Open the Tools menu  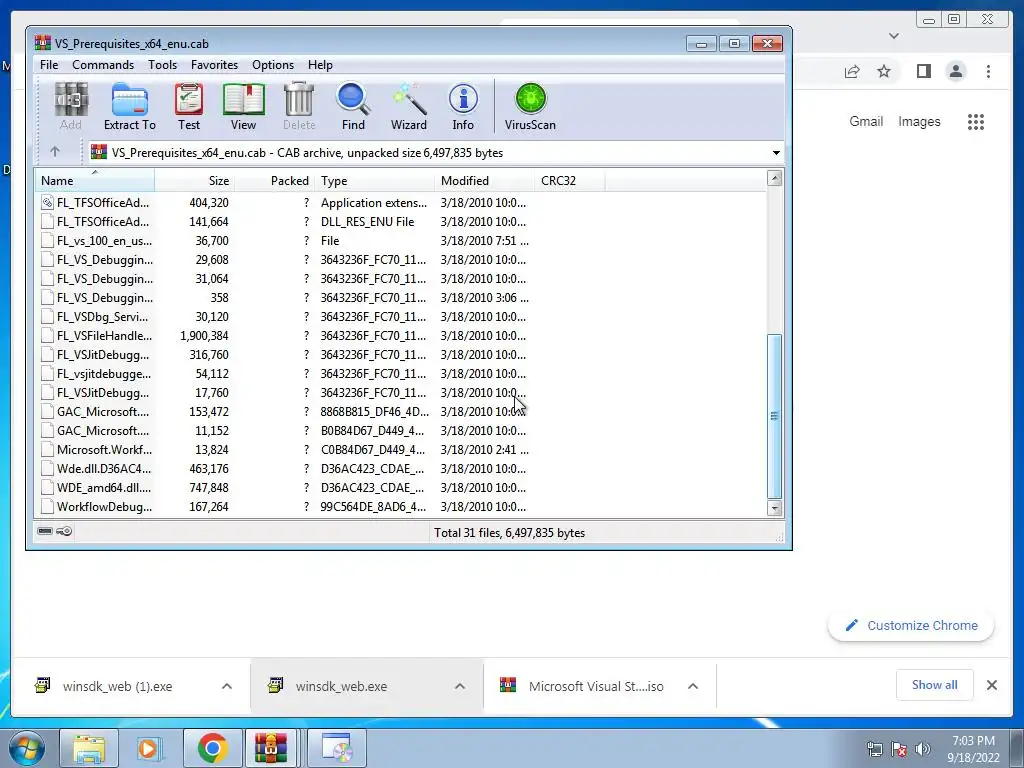[163, 65]
